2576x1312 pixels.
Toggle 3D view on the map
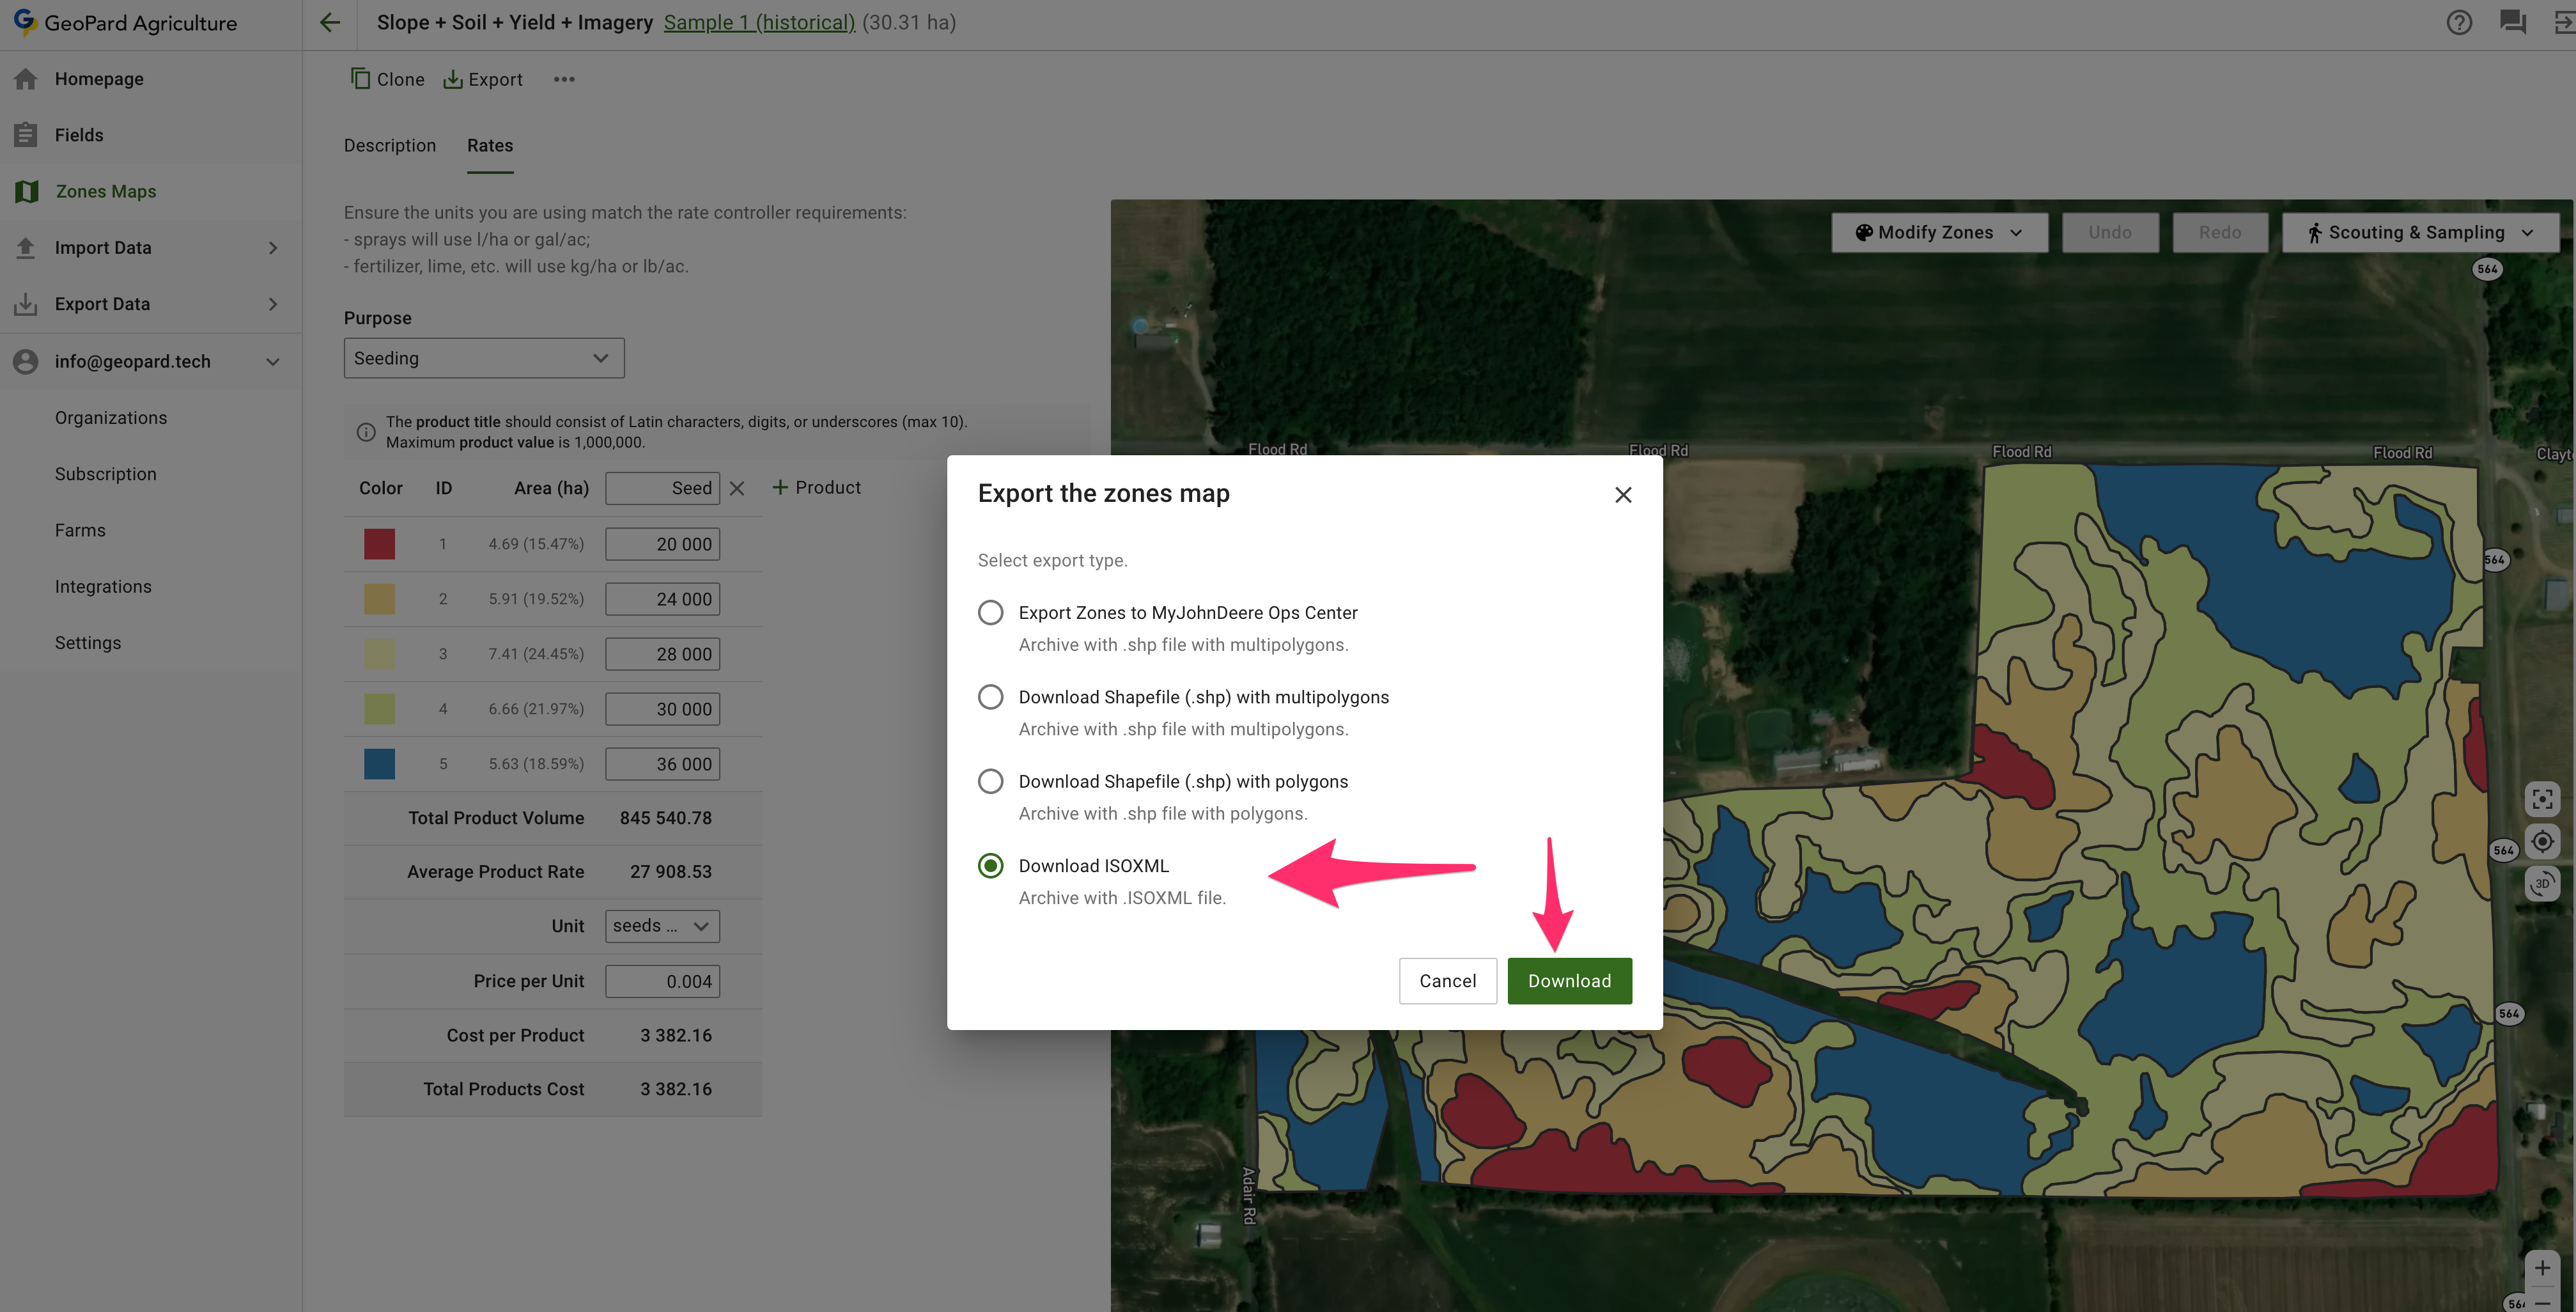coord(2542,884)
